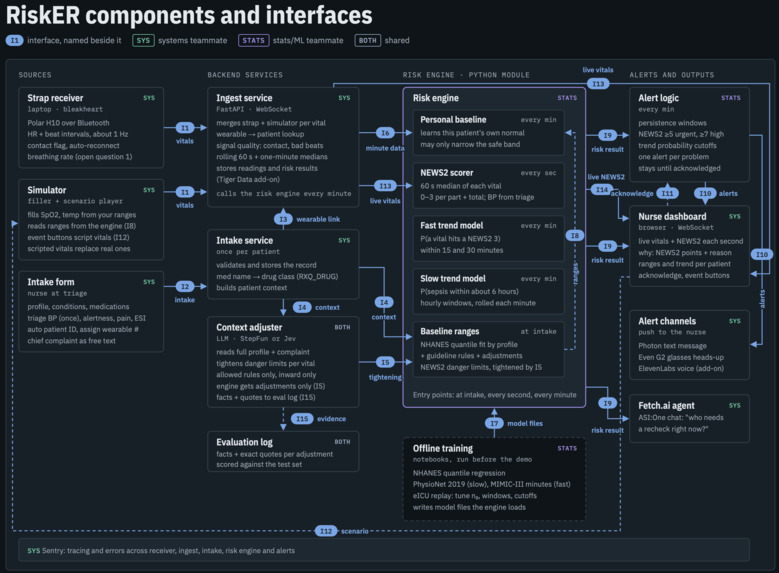Screen dimensions: 779x573
Task: Click the I1 interface badge in the legend
Action: tap(14, 40)
